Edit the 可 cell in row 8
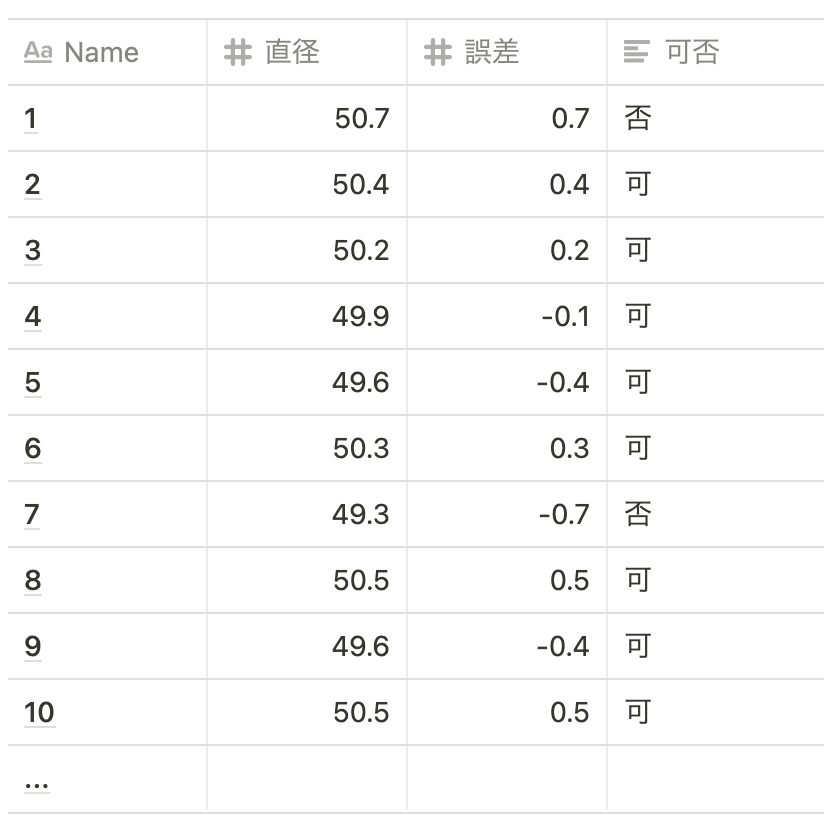The height and width of the screenshot is (822, 824). click(x=716, y=580)
